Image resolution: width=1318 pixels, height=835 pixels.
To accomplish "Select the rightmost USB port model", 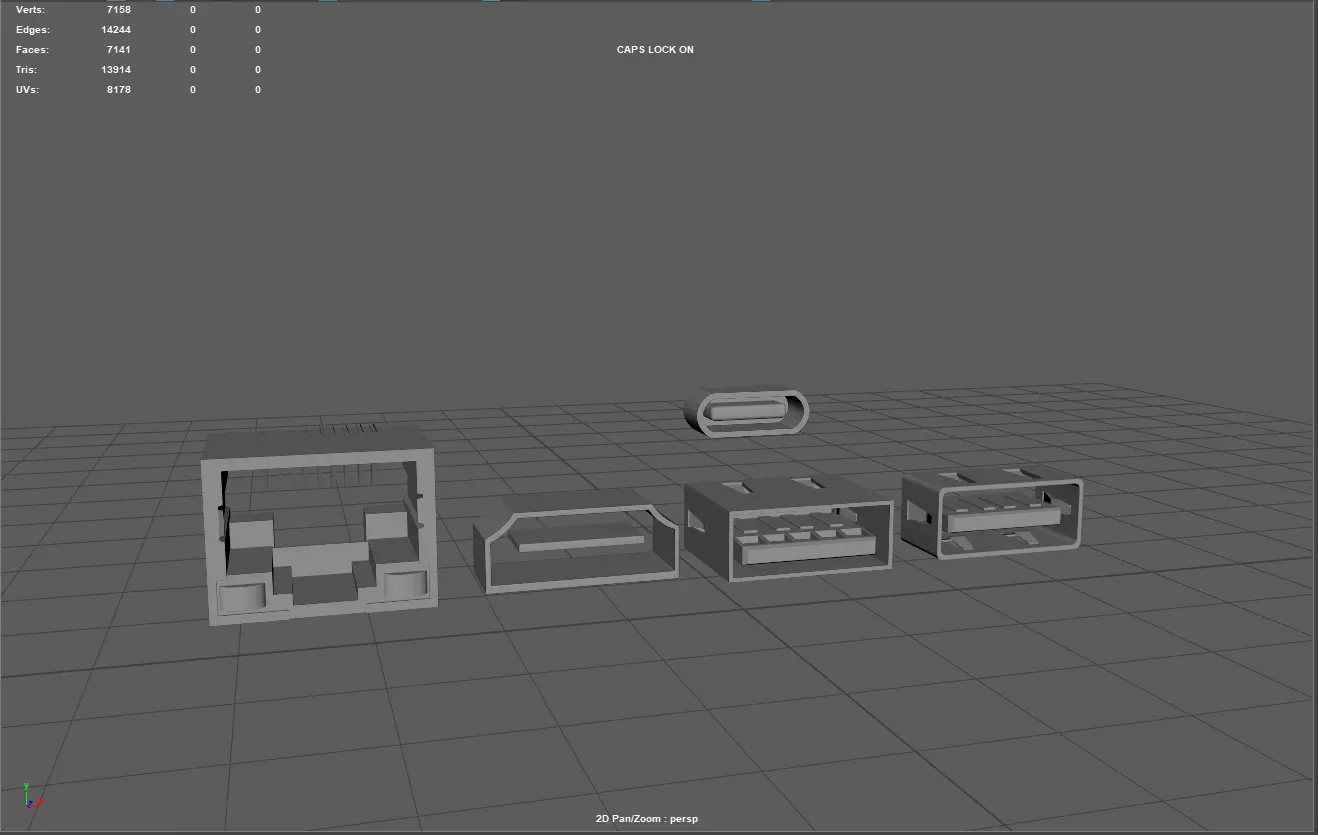I will point(993,512).
